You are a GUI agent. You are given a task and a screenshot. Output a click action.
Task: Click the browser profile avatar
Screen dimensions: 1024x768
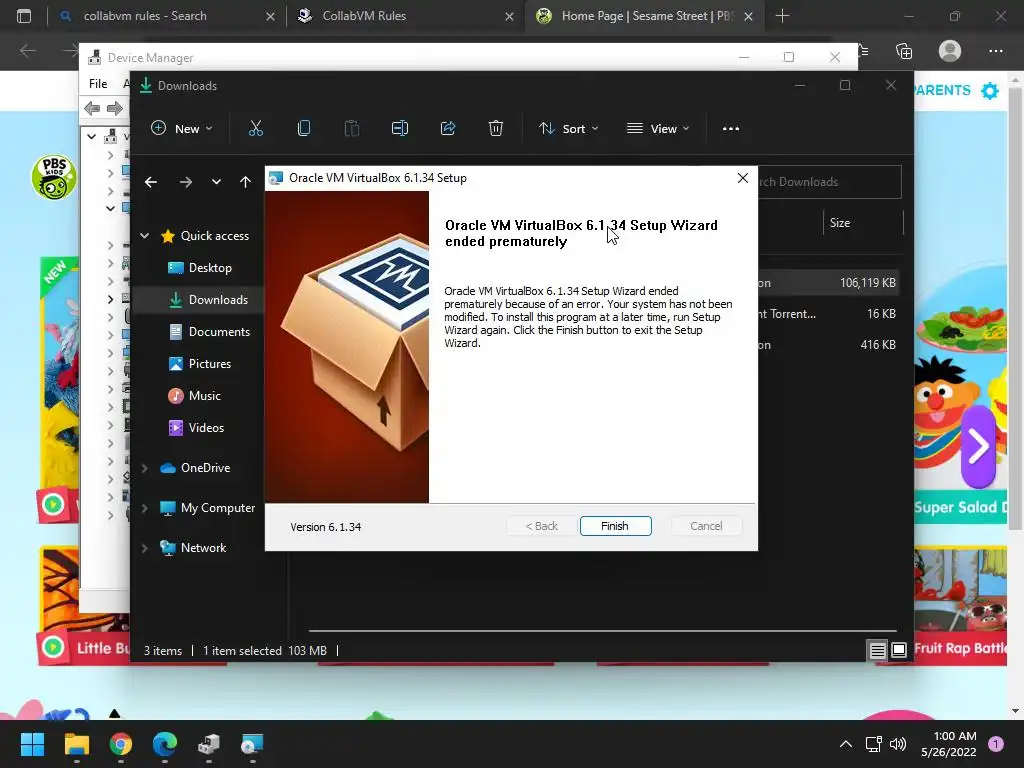[x=950, y=51]
